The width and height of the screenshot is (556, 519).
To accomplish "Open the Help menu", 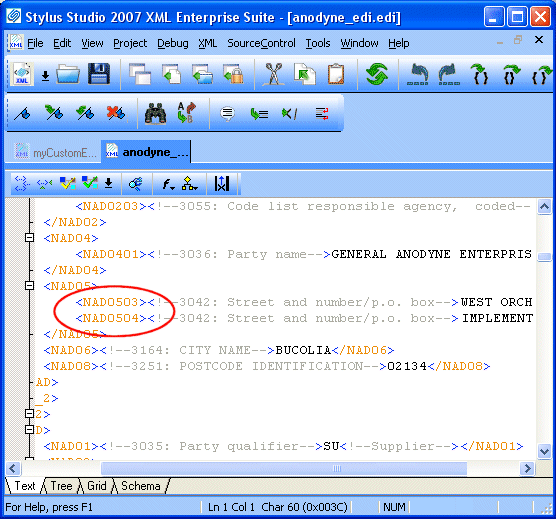I will (x=399, y=44).
